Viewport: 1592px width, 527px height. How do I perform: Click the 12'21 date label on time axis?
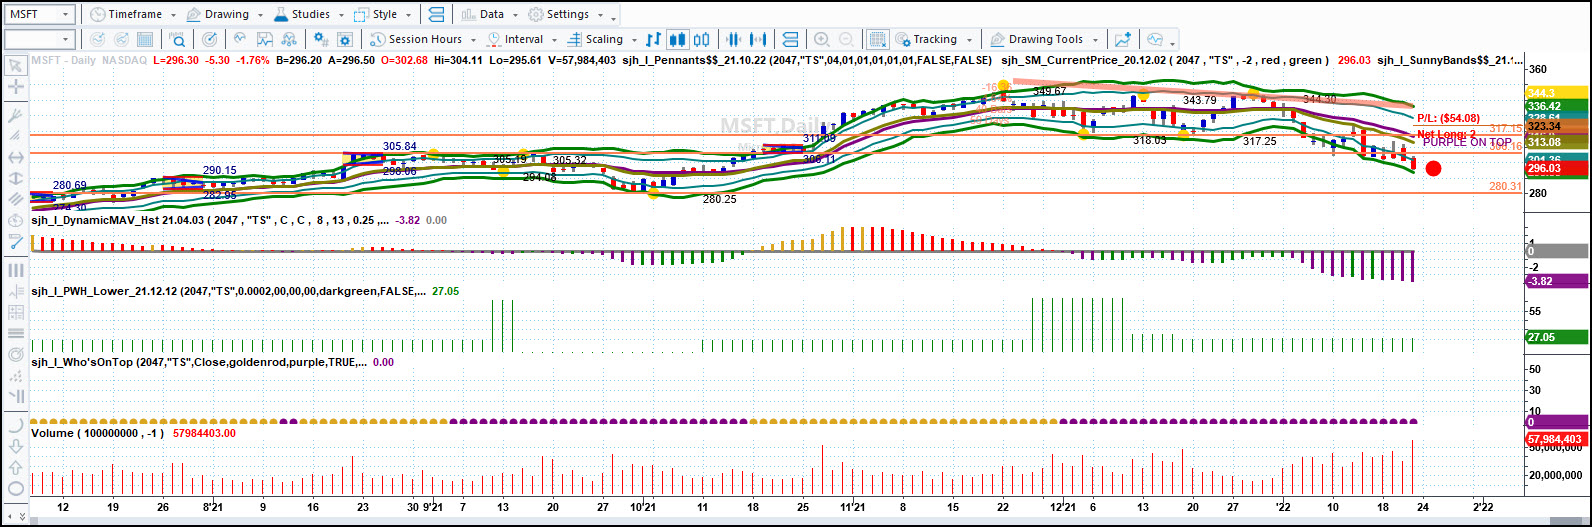(1062, 508)
